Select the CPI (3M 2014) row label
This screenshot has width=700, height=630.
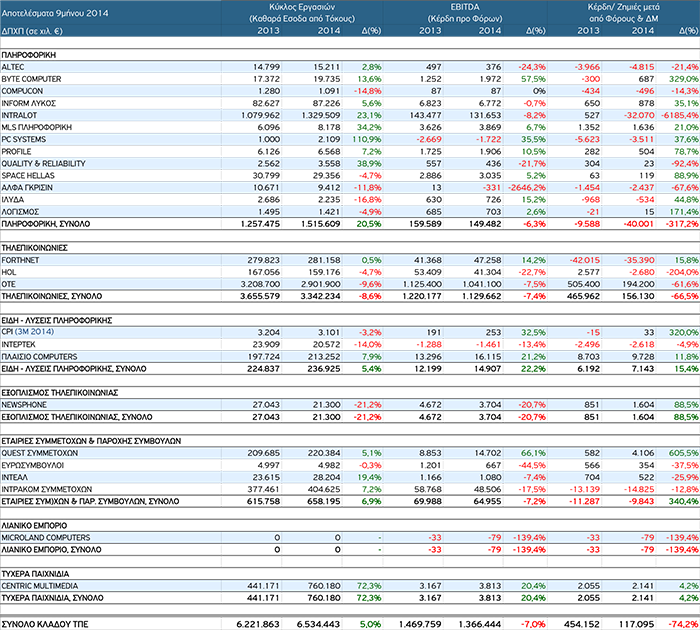coord(28,332)
